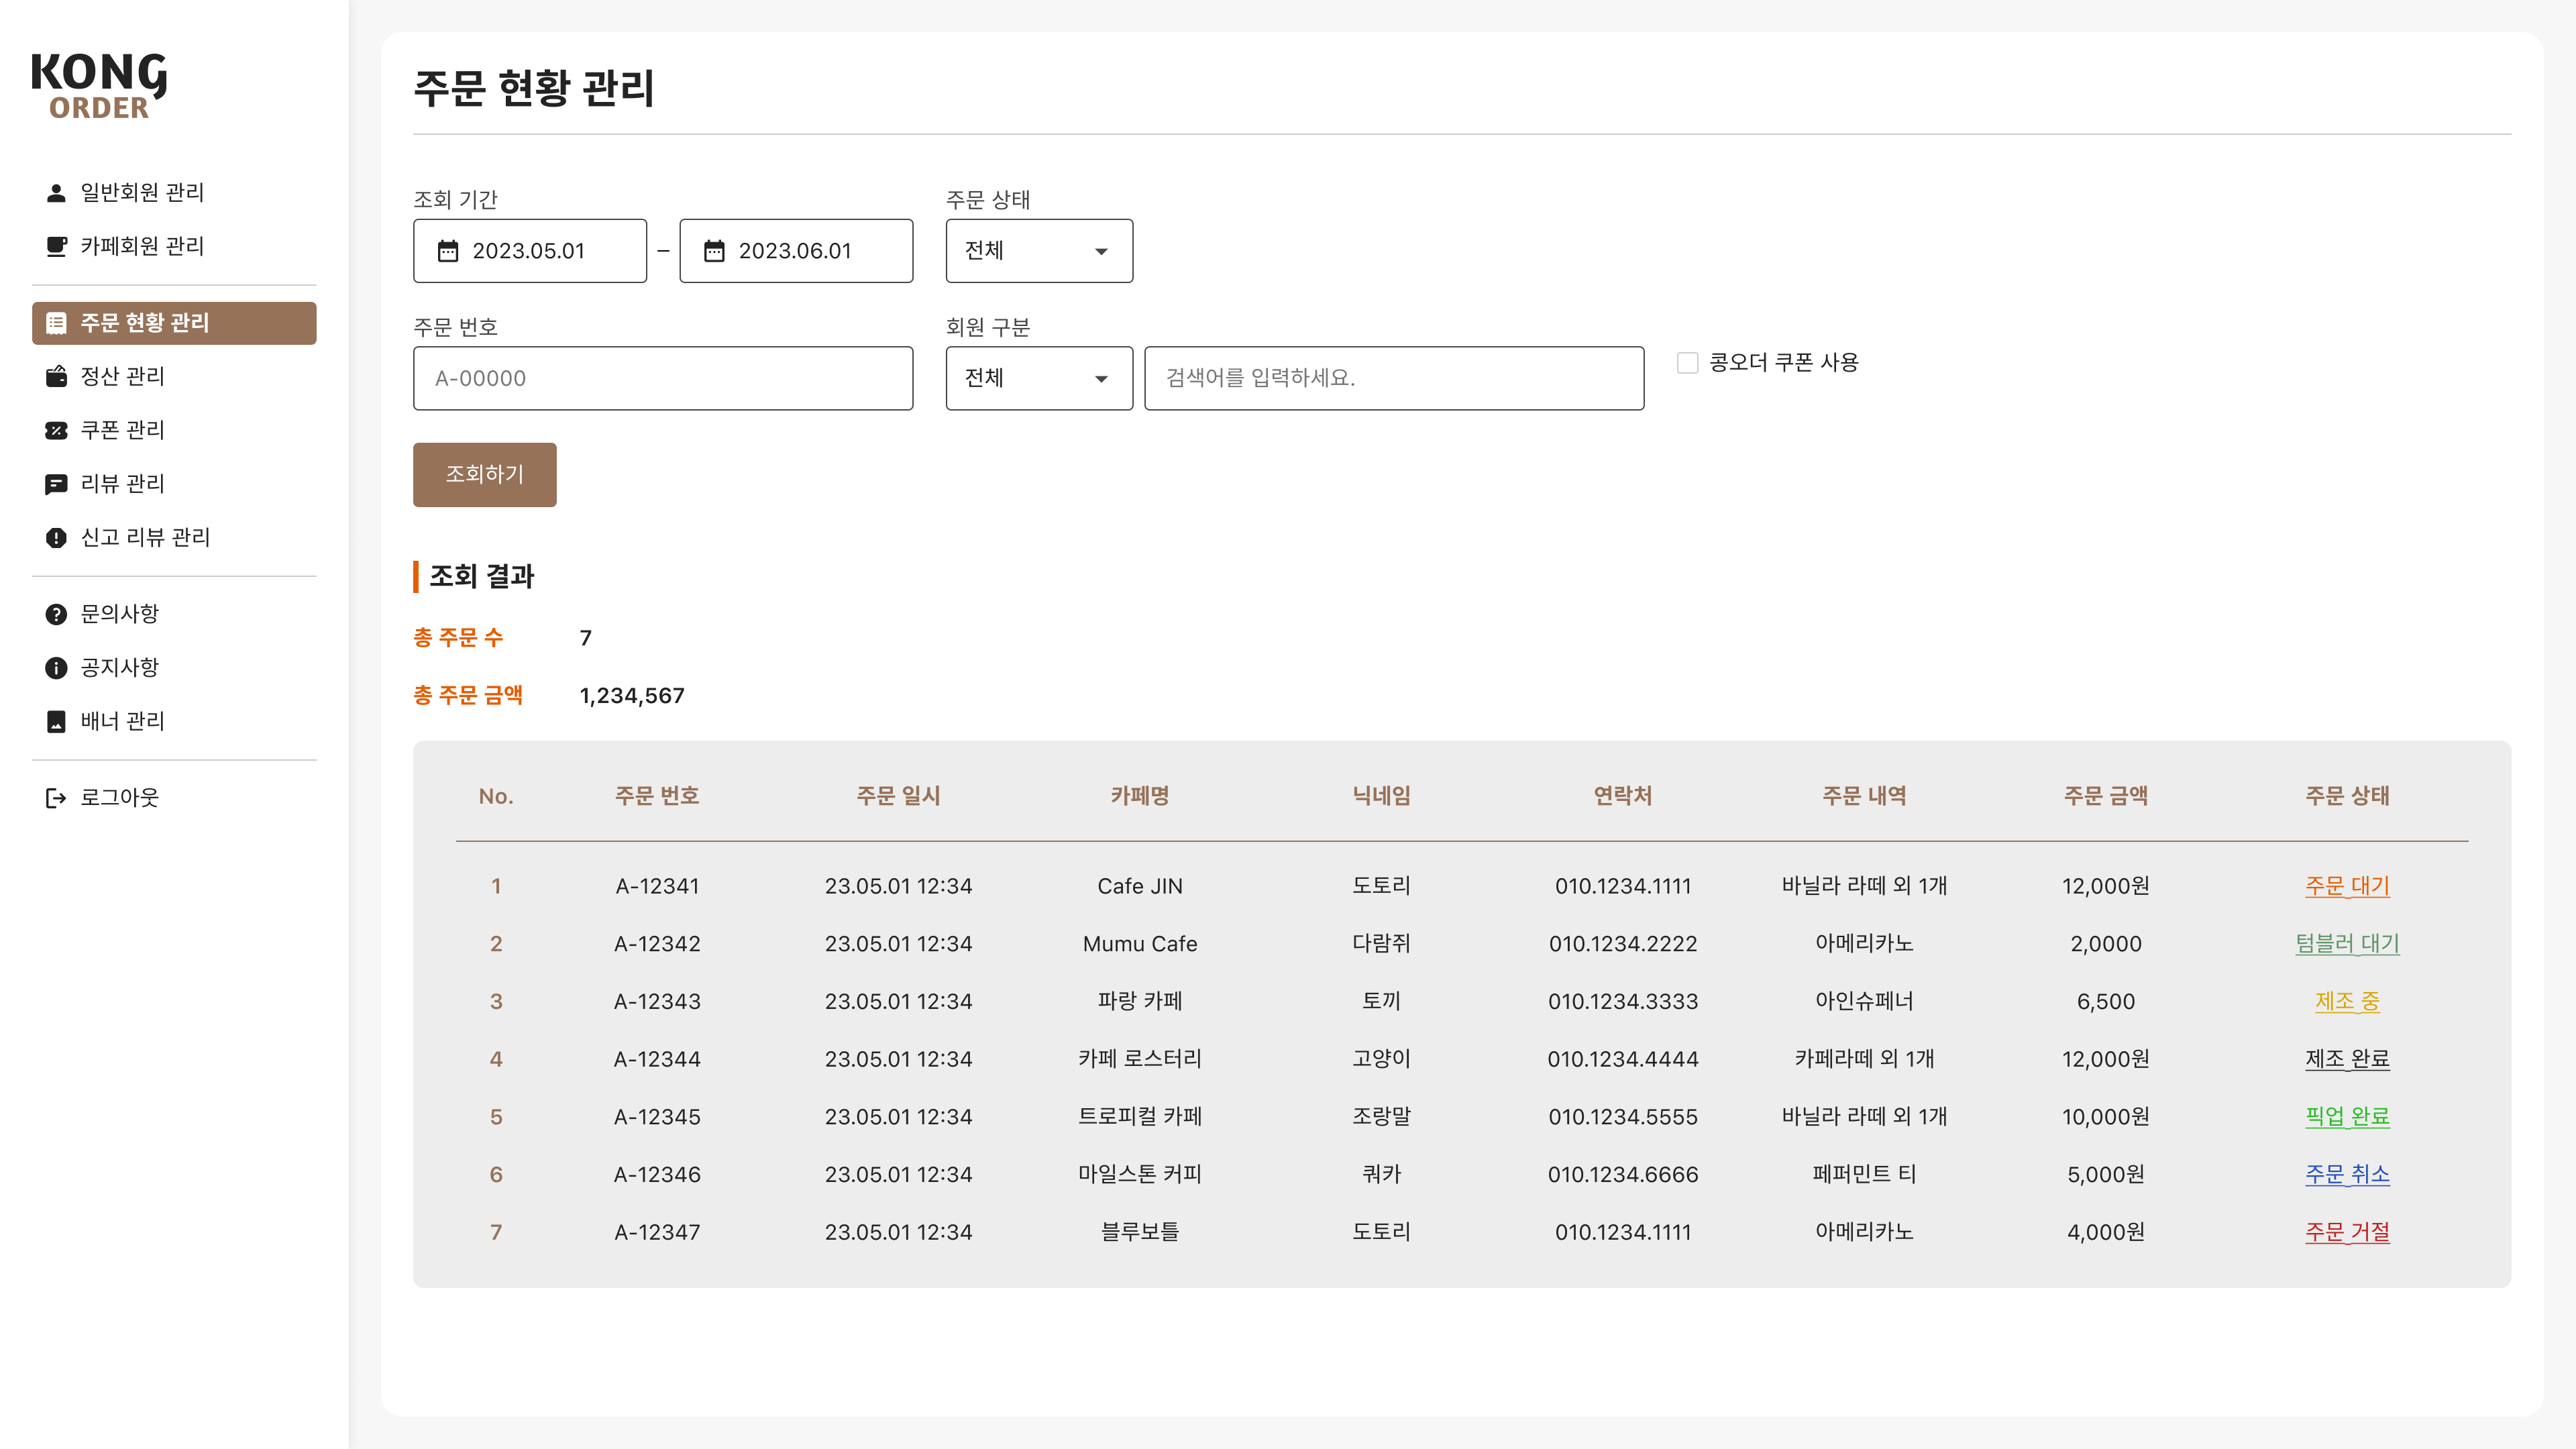
Task: Click 로그아웃 in sidebar
Action: pyautogui.click(x=174, y=798)
